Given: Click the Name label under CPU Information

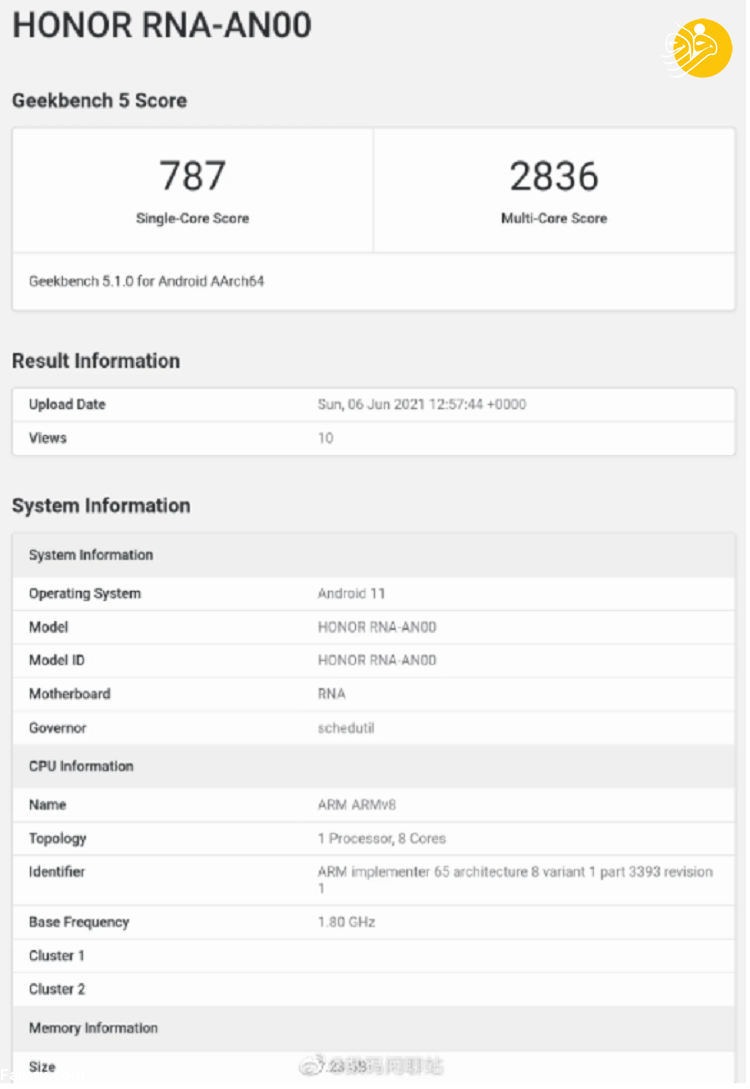Looking at the screenshot, I should pyautogui.click(x=47, y=804).
